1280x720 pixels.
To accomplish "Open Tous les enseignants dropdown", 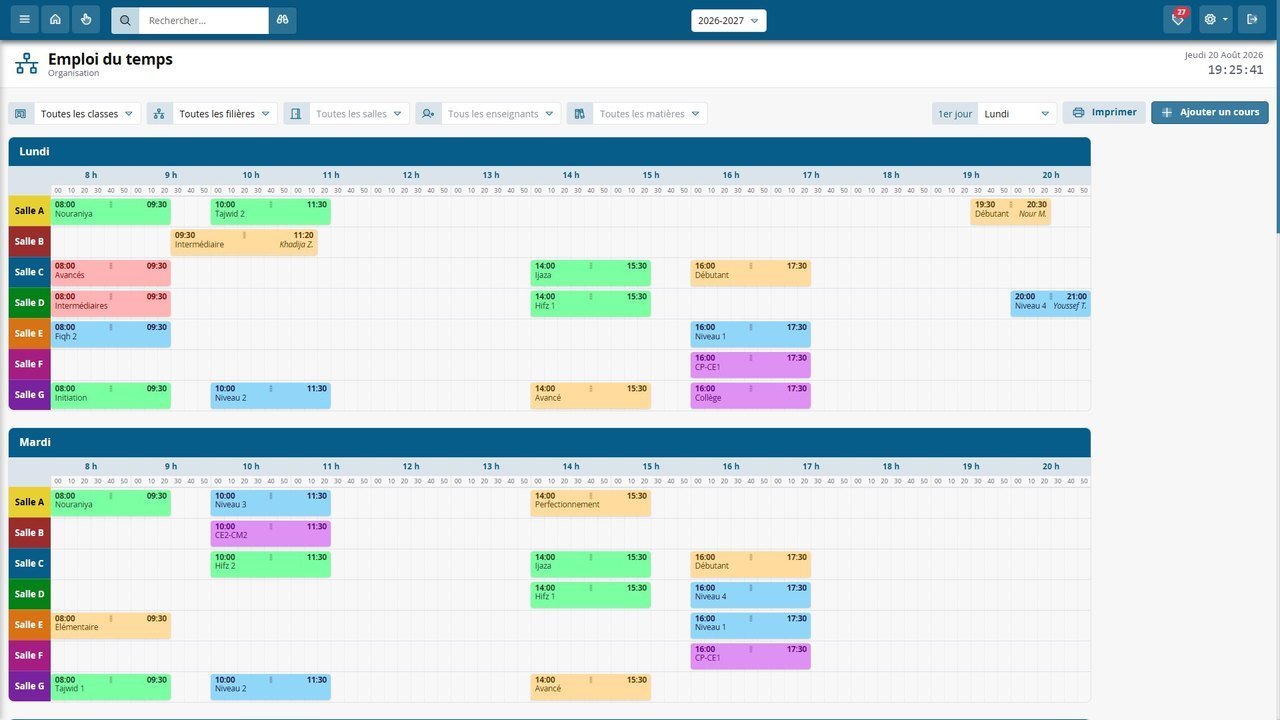I will (500, 114).
